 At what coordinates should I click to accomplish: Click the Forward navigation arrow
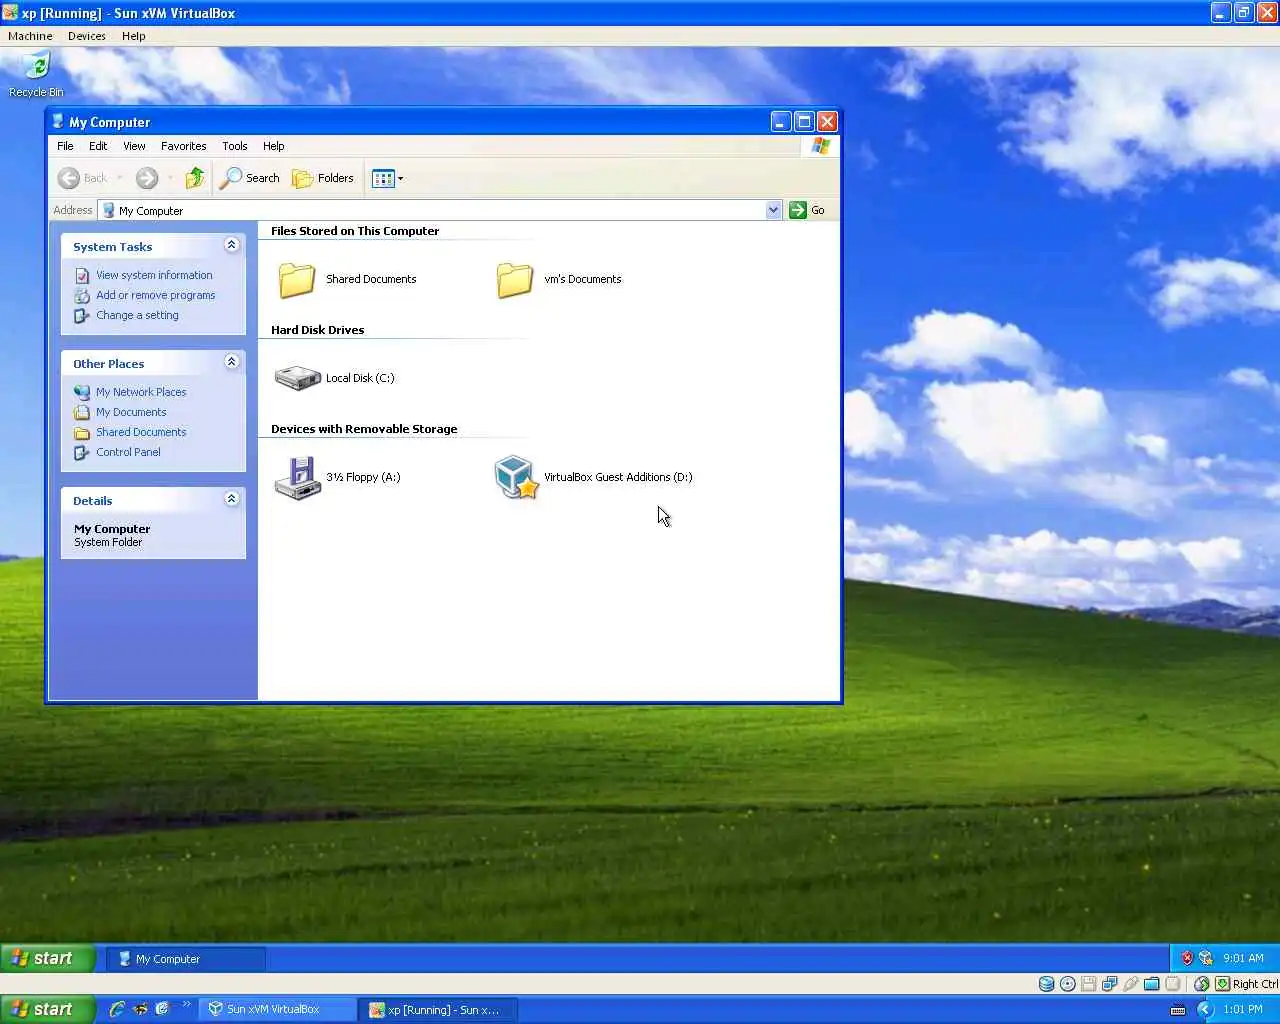[x=147, y=178]
